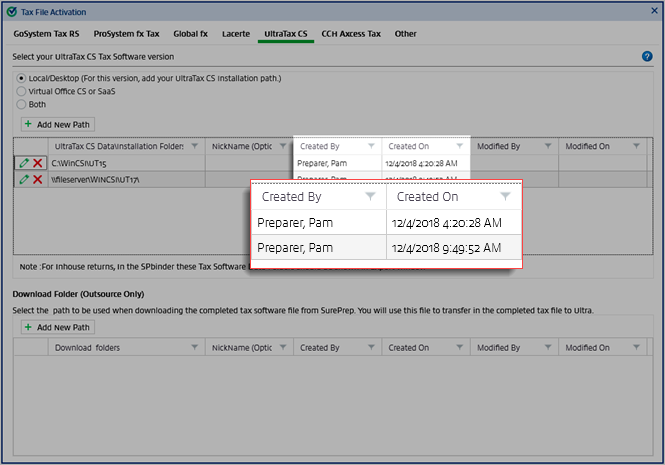Image resolution: width=665 pixels, height=465 pixels.
Task: Select the Local/Desktop radio option
Action: click(x=22, y=78)
